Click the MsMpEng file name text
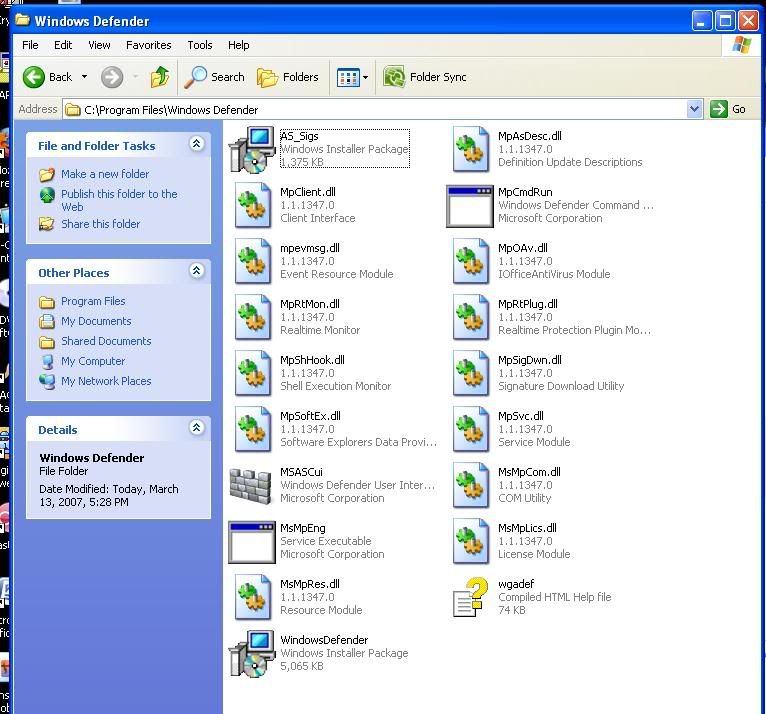Screen dimensions: 766x714 pos(302,528)
